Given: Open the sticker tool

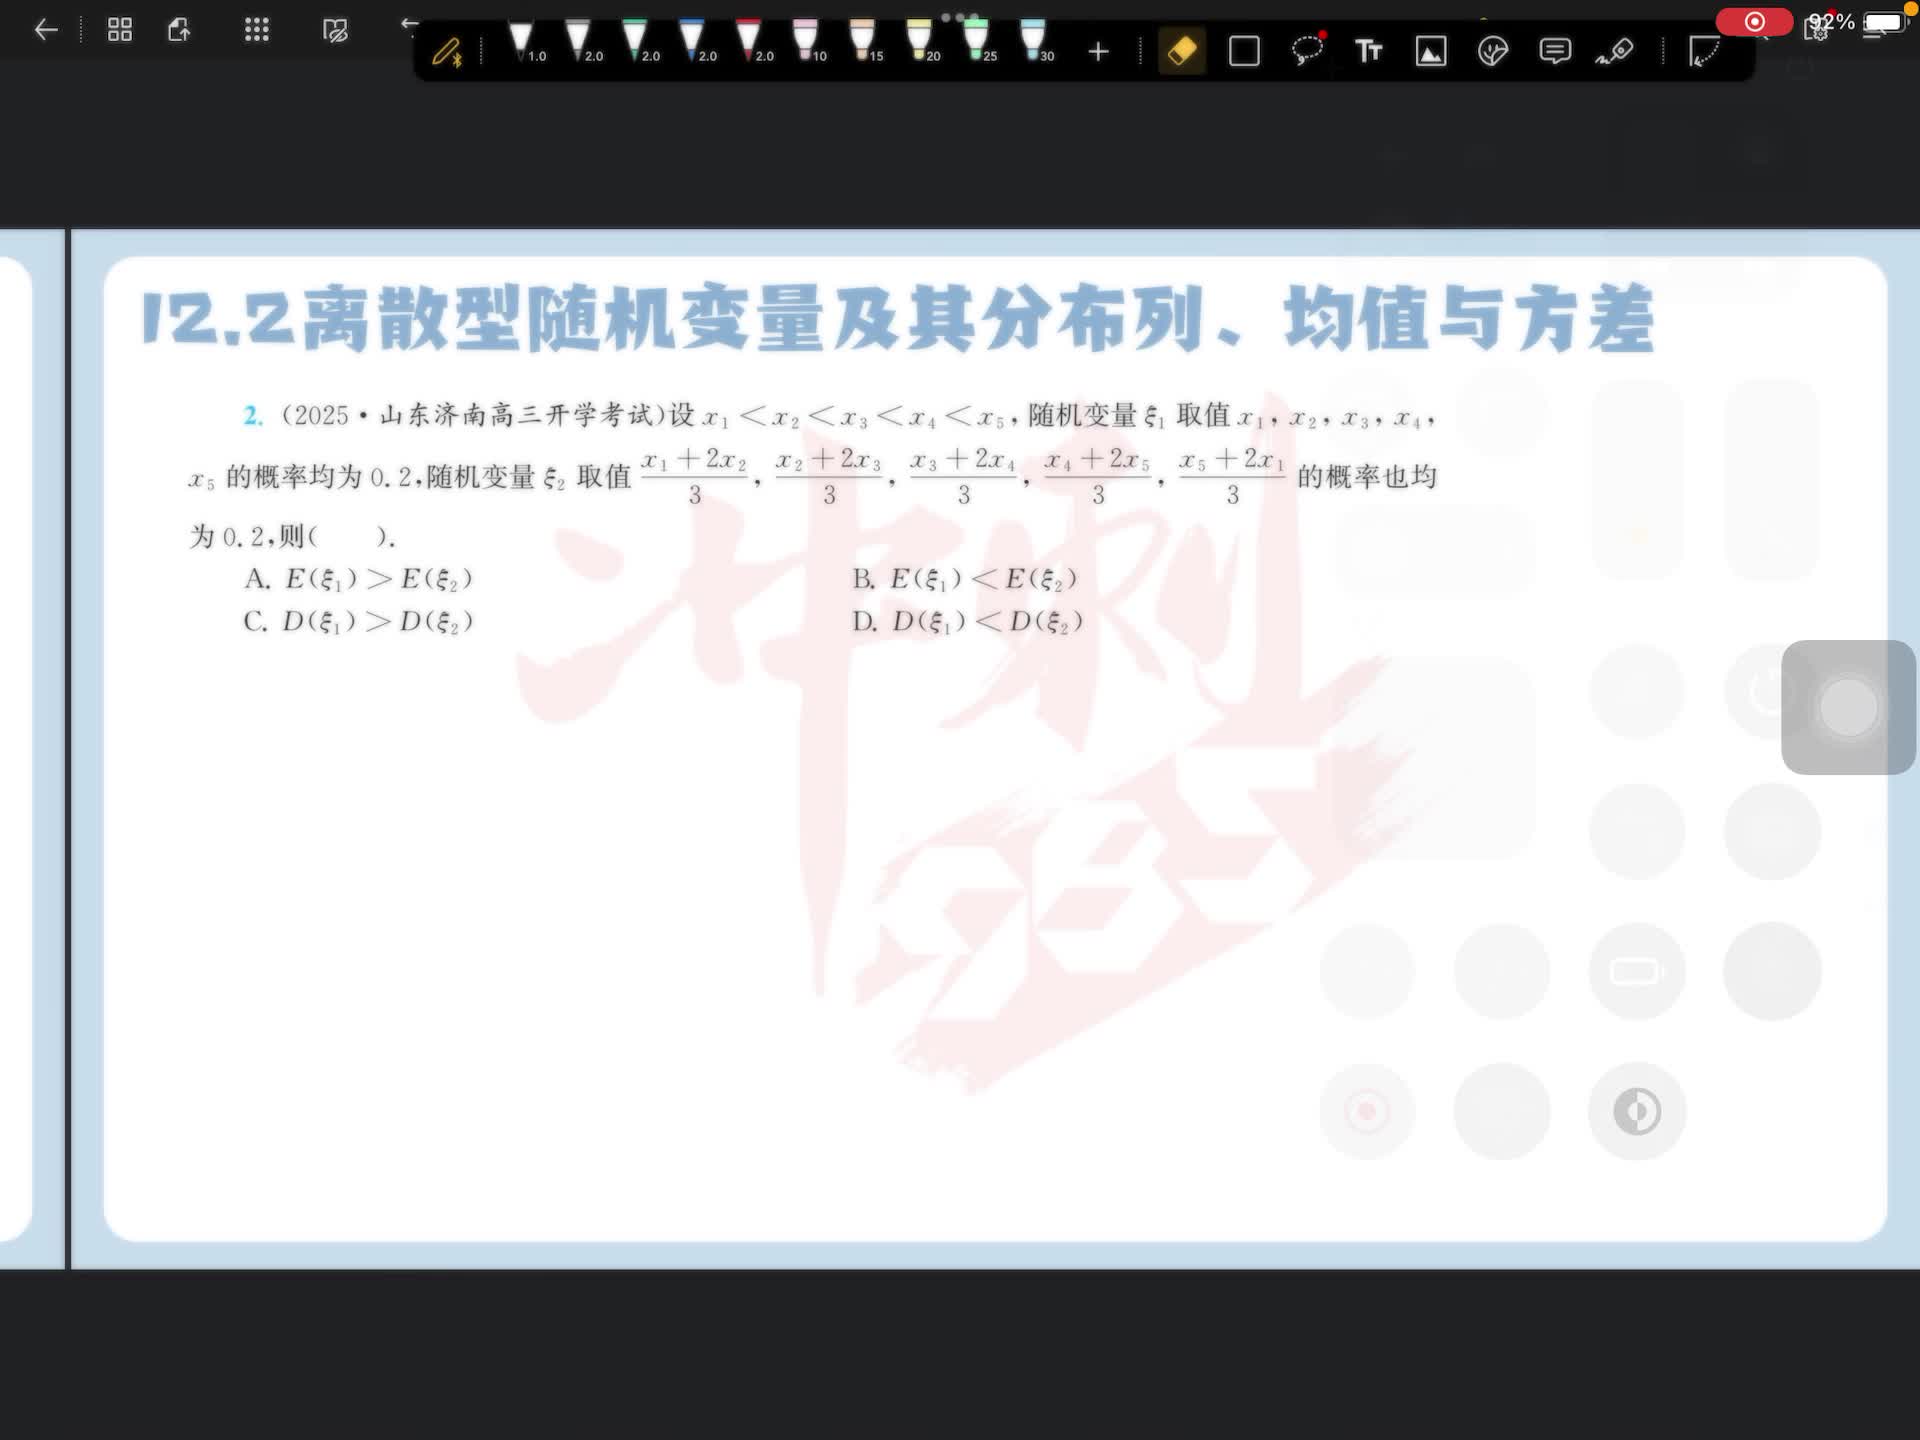Looking at the screenshot, I should coord(1492,51).
